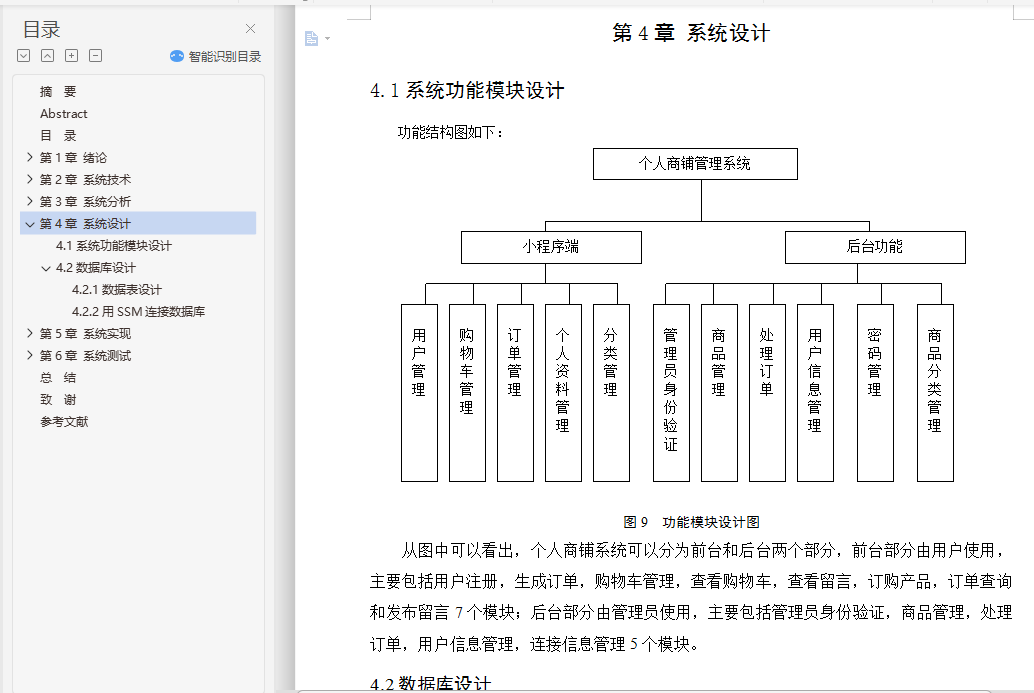
Task: Select the 小程序端 diagram box
Action: (x=551, y=247)
